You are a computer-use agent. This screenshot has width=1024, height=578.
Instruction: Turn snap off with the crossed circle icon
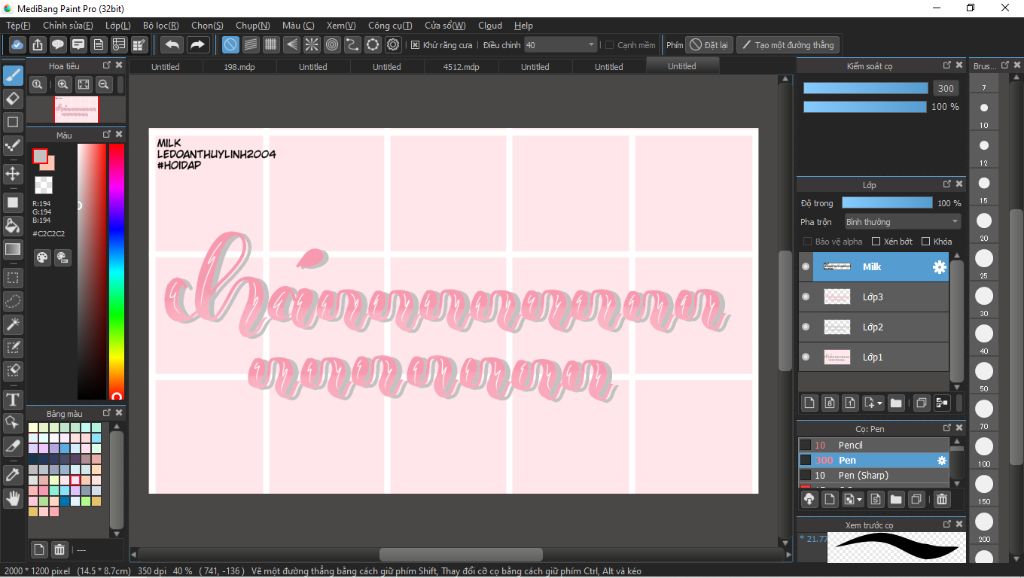230,45
